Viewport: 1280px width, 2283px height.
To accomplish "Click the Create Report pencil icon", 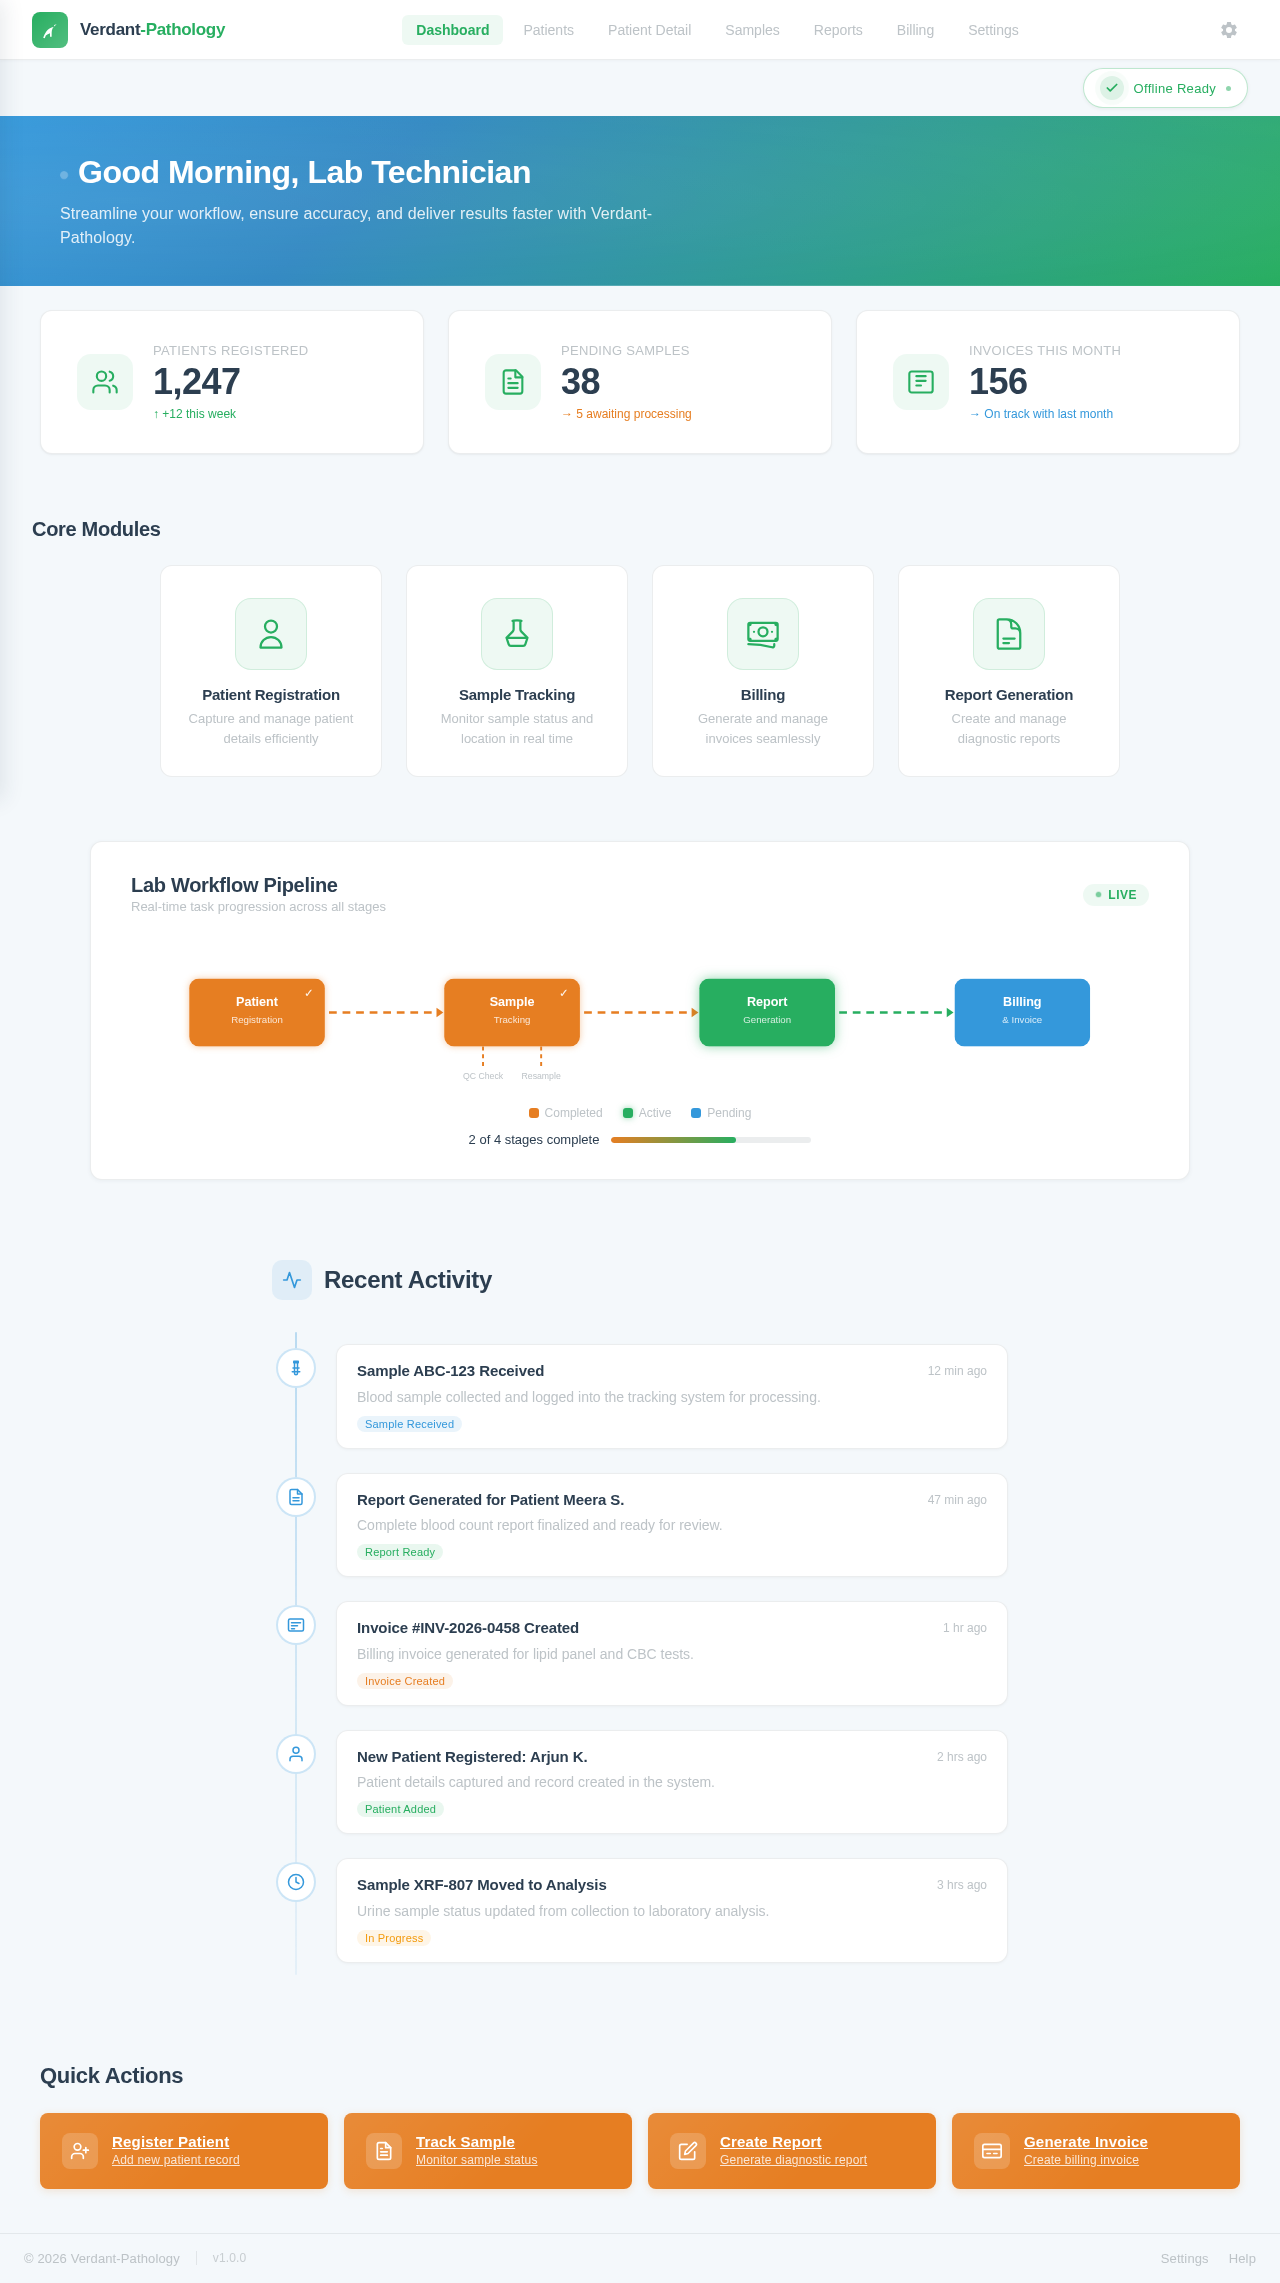I will pos(688,2151).
